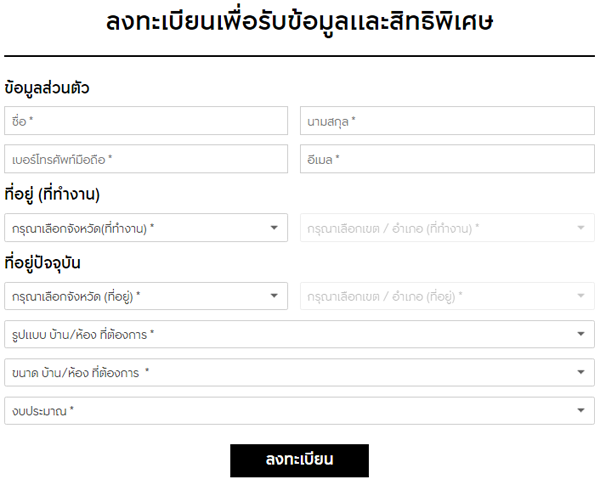This screenshot has width=600, height=485.
Task: Click the arrow icon on ขนาด บ้าน/ห้อง selector
Action: click(x=580, y=372)
